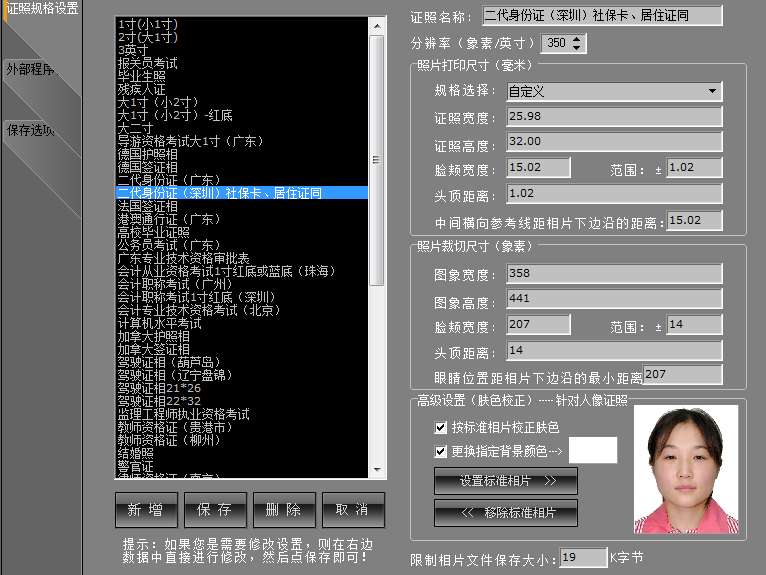Click the 证照名称 input field
766x575 pixels.
pos(602,16)
